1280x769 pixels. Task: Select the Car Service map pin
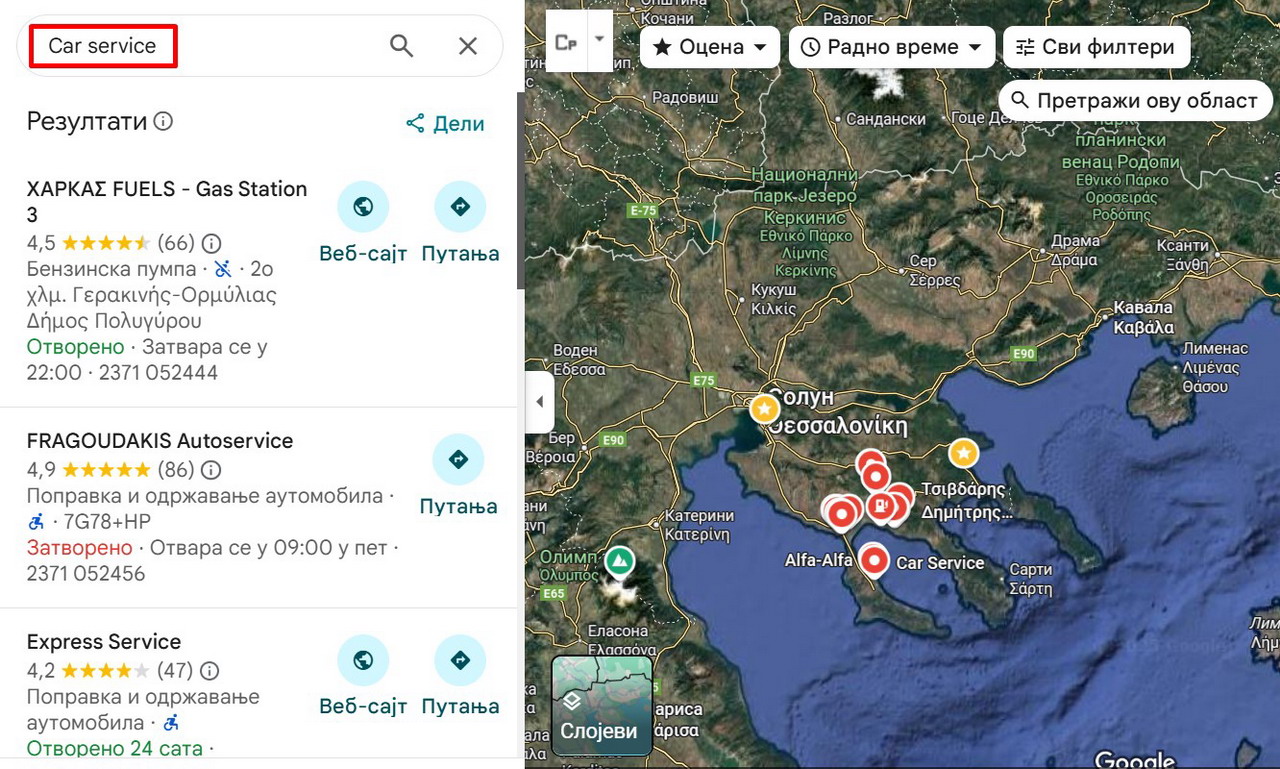point(875,561)
